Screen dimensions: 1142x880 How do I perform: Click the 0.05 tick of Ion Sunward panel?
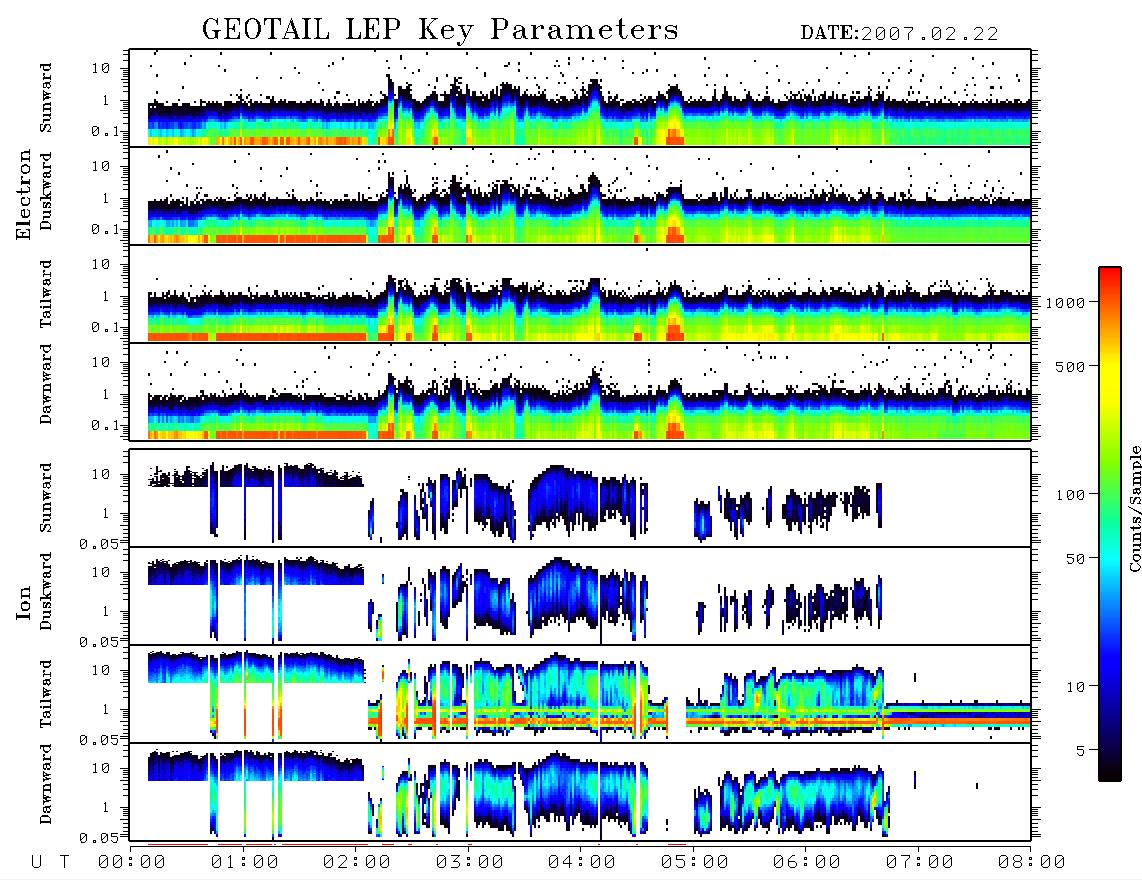[x=99, y=544]
